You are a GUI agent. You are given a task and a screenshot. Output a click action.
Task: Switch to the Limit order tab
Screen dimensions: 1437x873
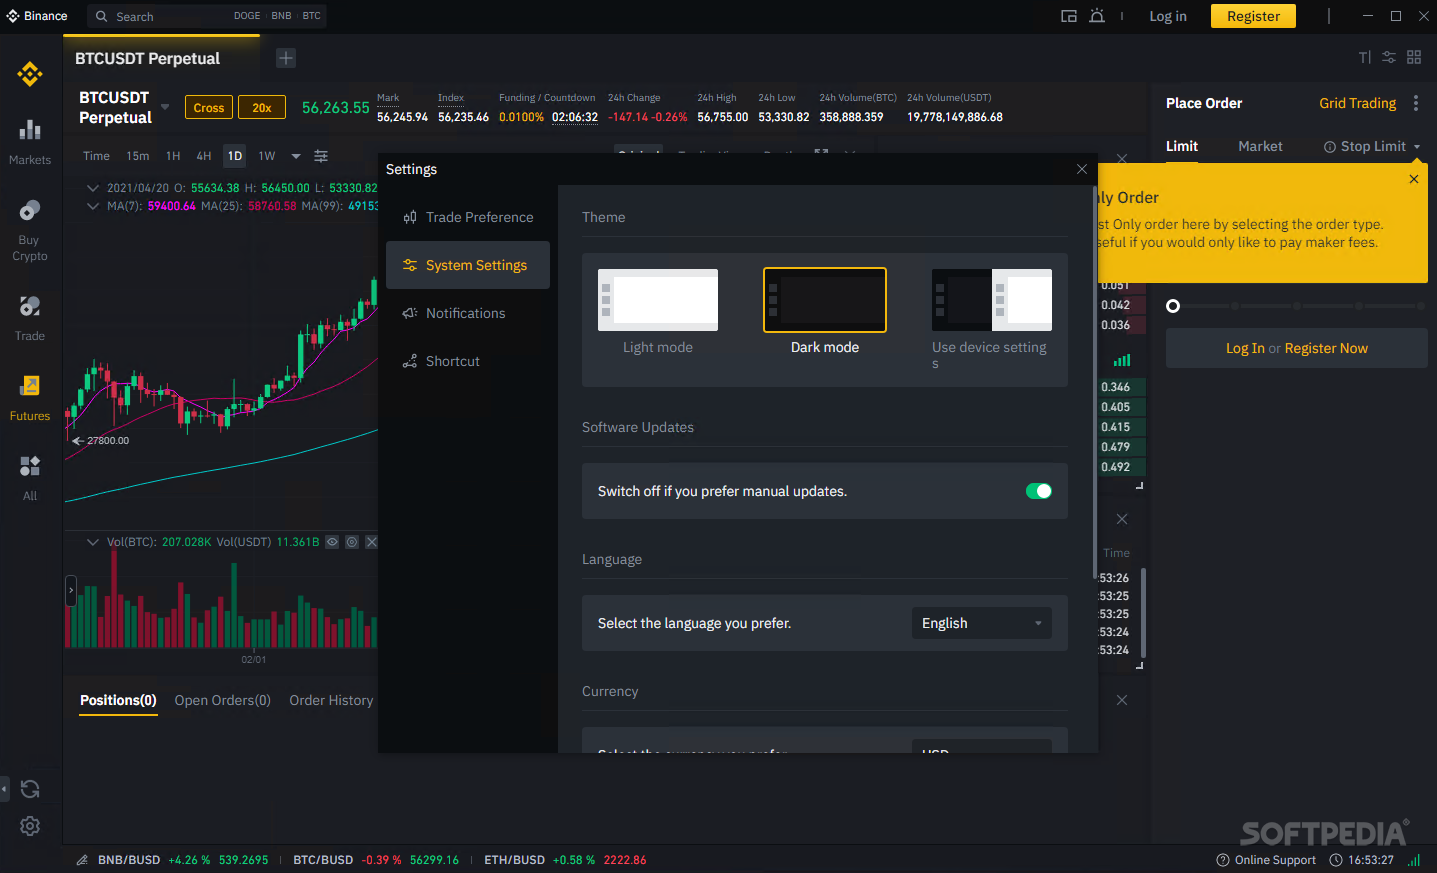(1182, 146)
